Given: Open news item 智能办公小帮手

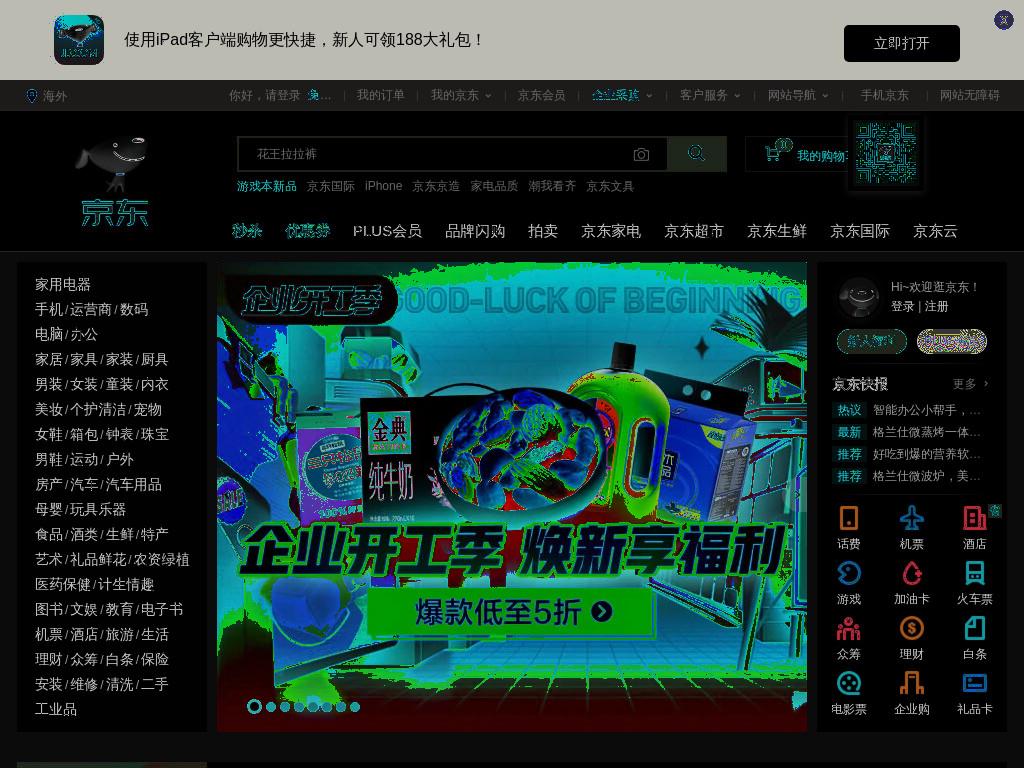Looking at the screenshot, I should pos(926,410).
